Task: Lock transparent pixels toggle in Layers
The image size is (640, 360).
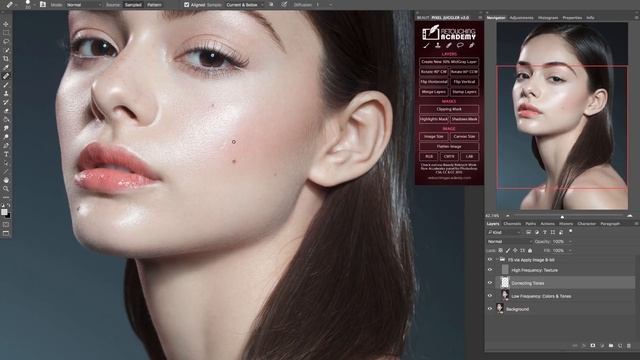Action: click(x=500, y=250)
